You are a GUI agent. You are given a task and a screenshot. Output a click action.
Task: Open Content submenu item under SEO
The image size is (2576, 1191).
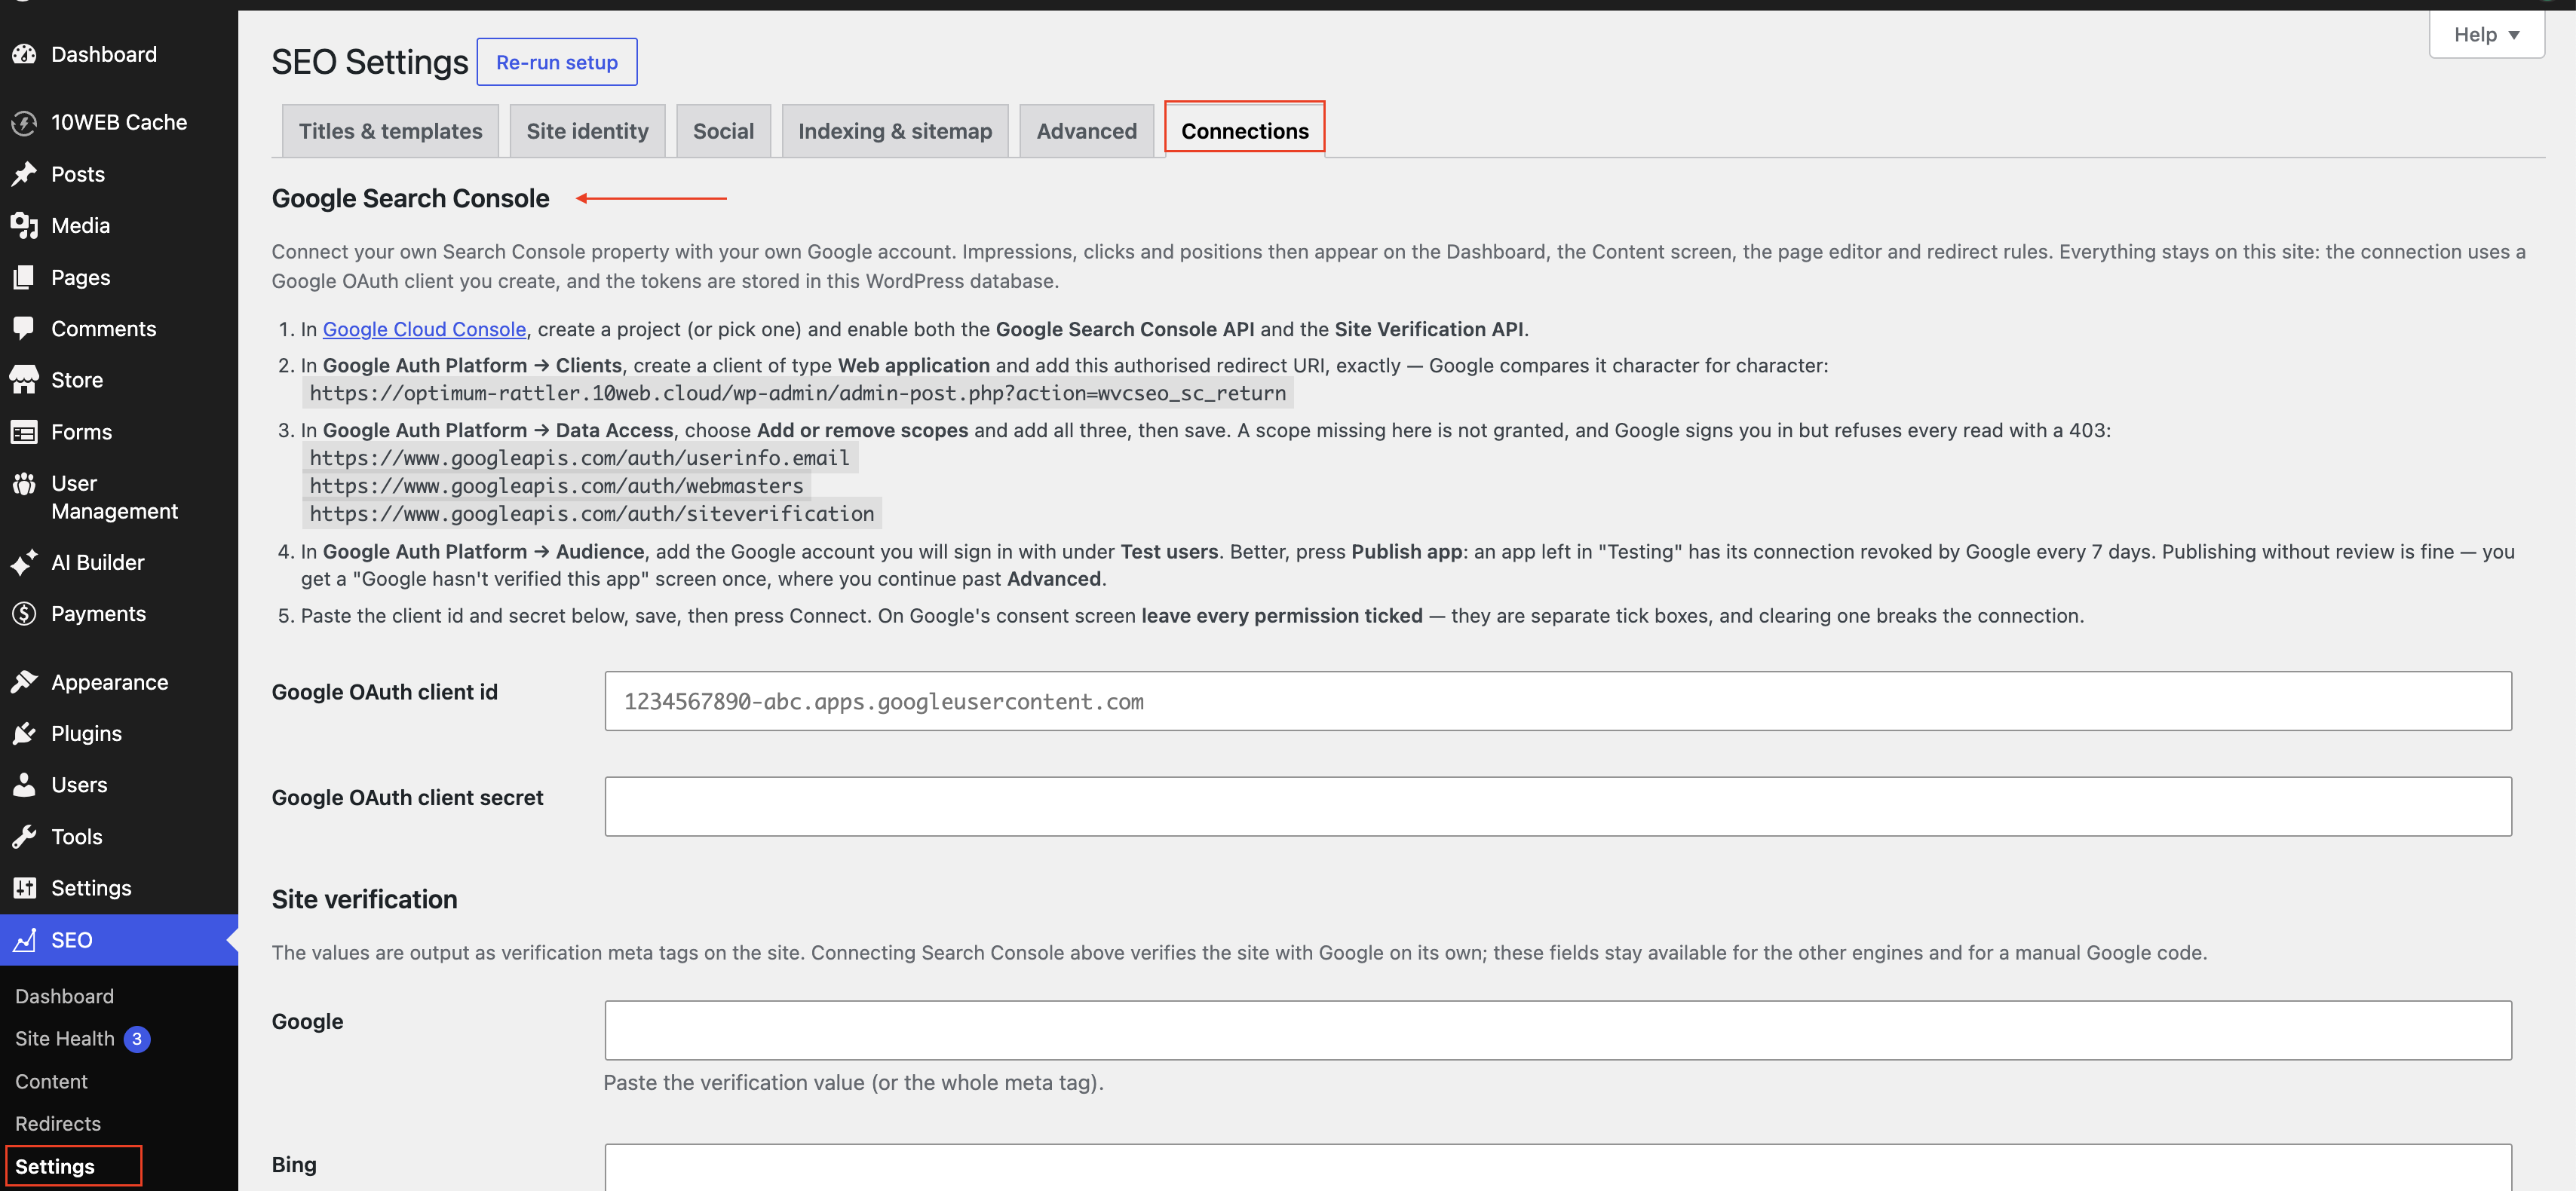click(x=51, y=1081)
